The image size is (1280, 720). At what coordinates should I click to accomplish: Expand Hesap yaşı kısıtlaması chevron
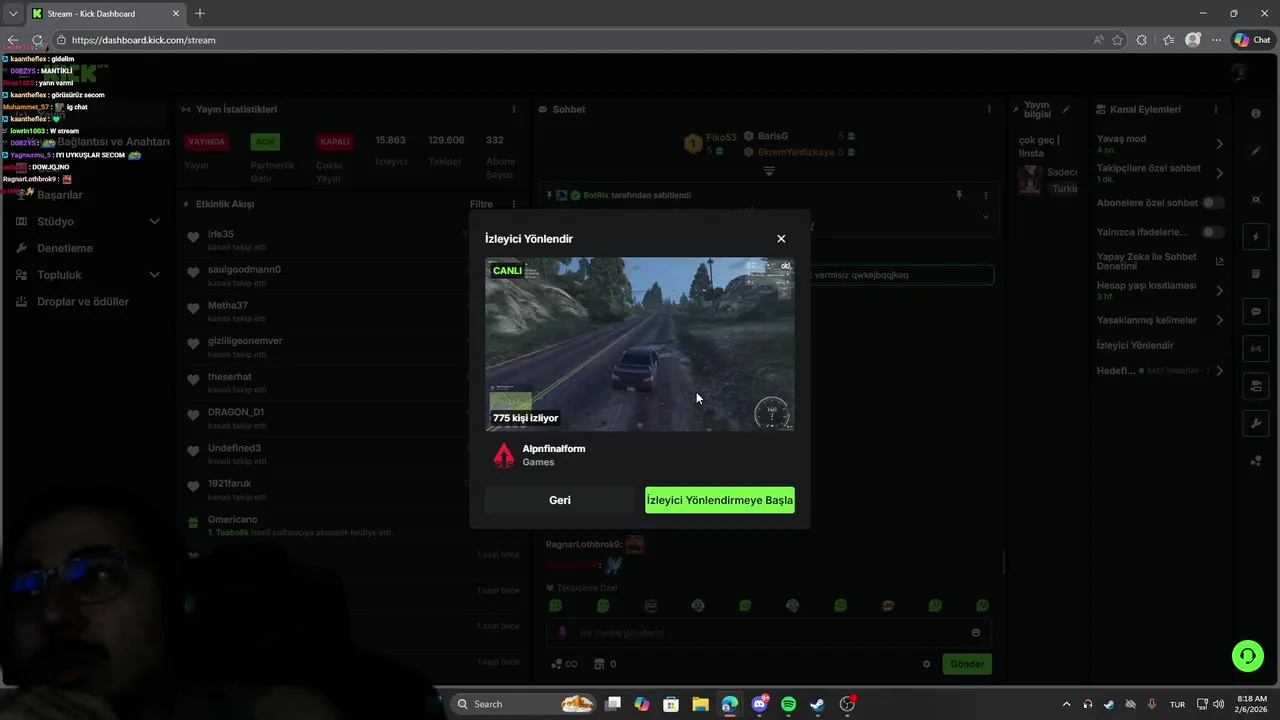coord(1219,291)
